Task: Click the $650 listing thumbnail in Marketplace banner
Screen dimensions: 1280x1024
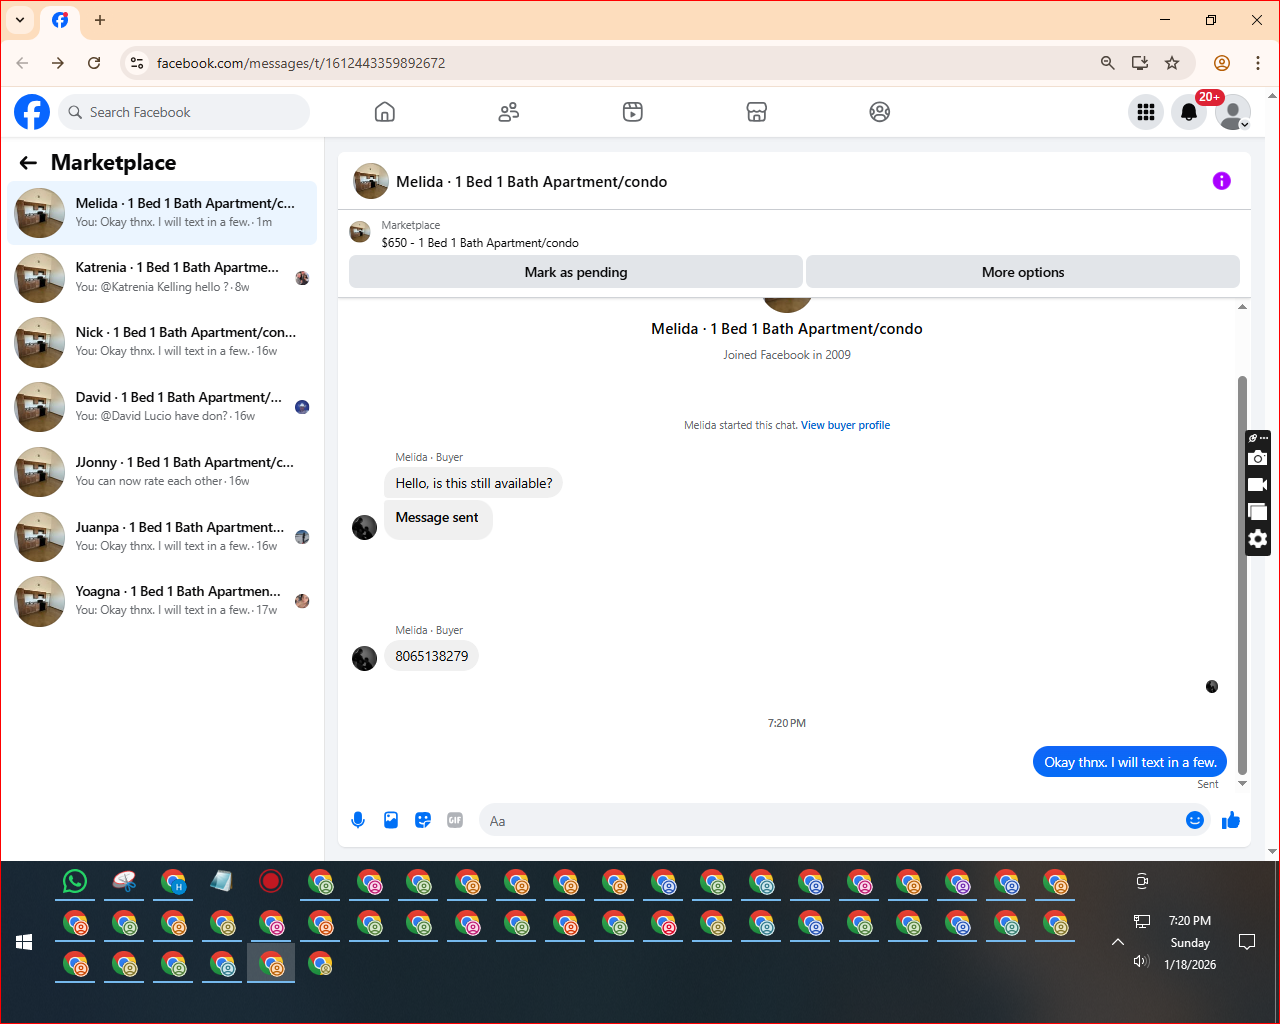Action: coord(360,233)
